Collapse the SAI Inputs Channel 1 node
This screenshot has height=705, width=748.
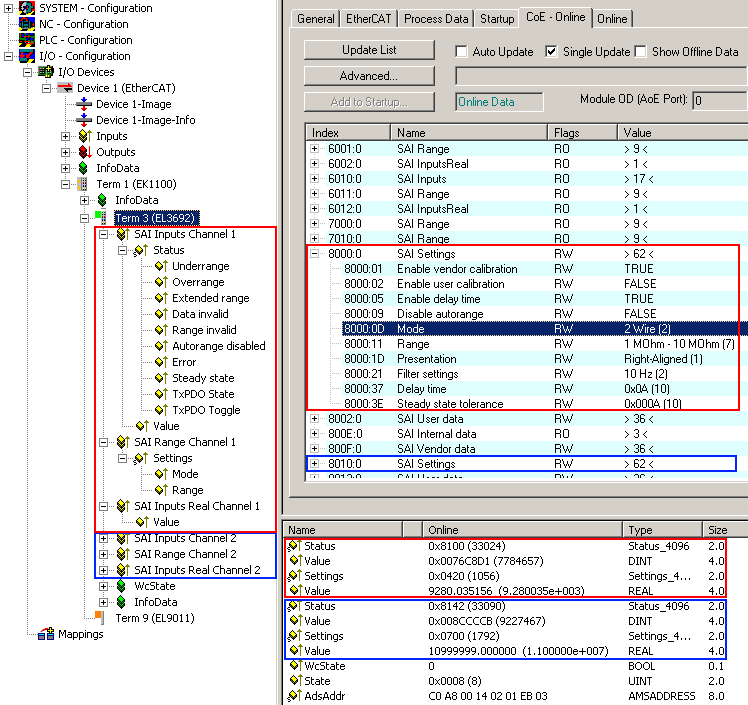[104, 234]
